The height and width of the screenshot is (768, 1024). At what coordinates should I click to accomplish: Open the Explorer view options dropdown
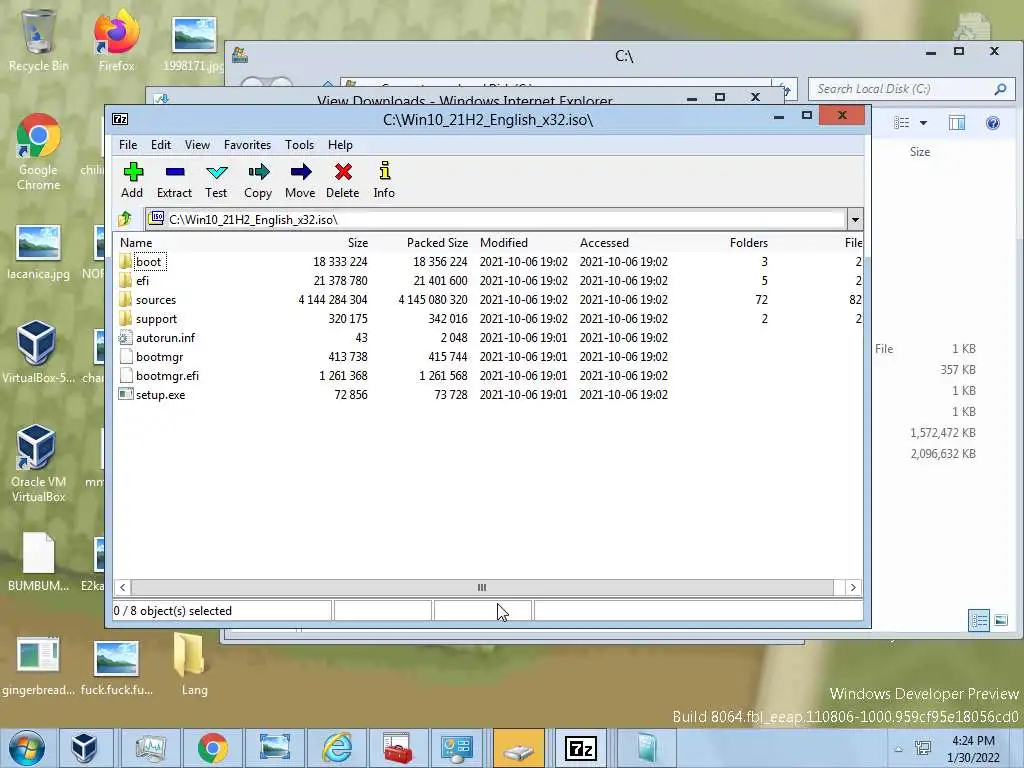923,123
